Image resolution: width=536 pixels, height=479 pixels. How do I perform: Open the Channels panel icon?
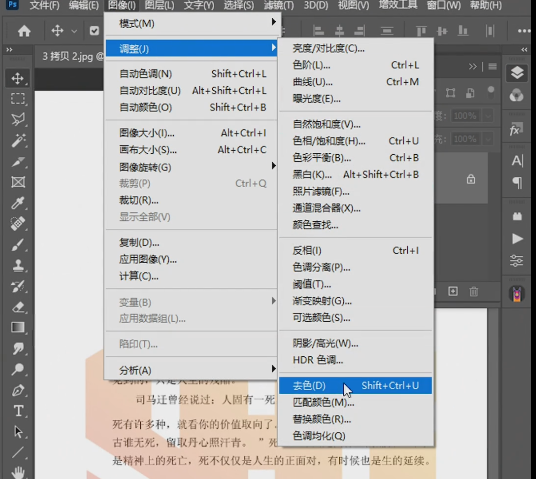(x=517, y=95)
